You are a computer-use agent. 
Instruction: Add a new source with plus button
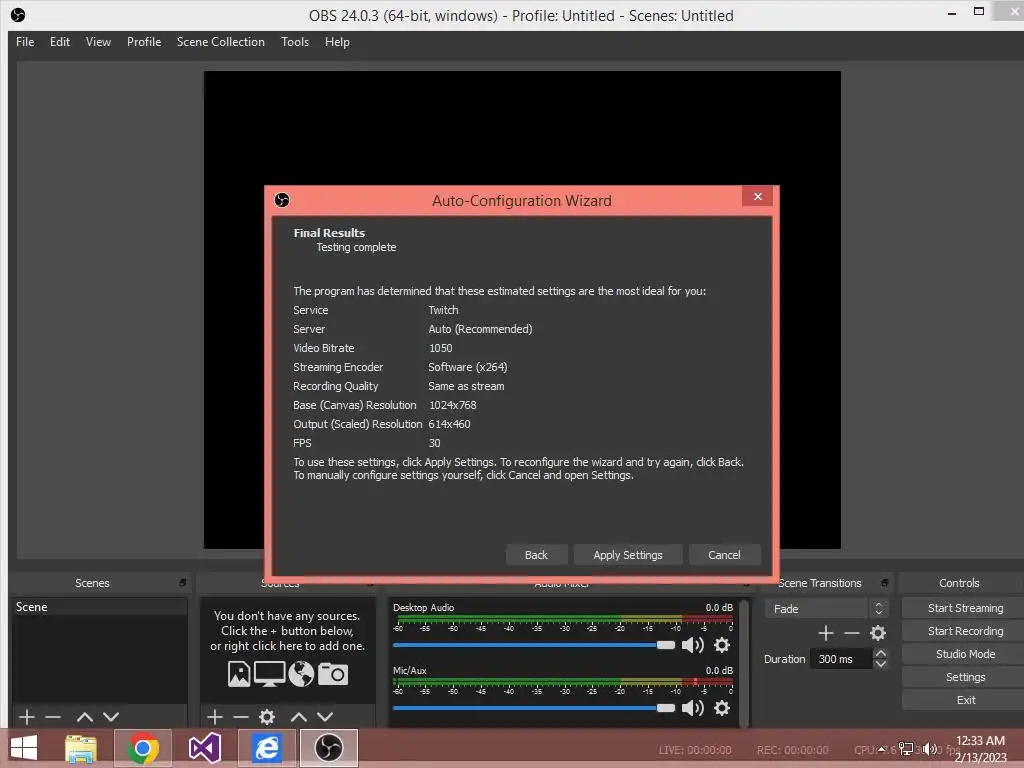(214, 717)
